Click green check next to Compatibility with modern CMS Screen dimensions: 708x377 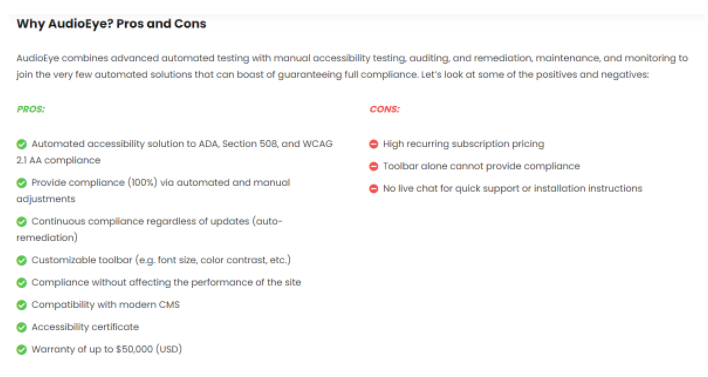click(x=22, y=305)
